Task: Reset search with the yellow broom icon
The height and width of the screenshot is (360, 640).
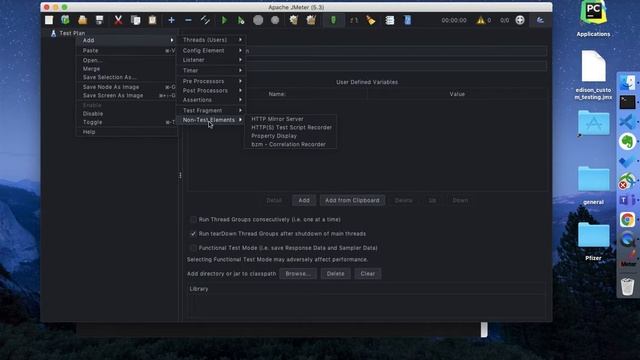Action: point(371,20)
